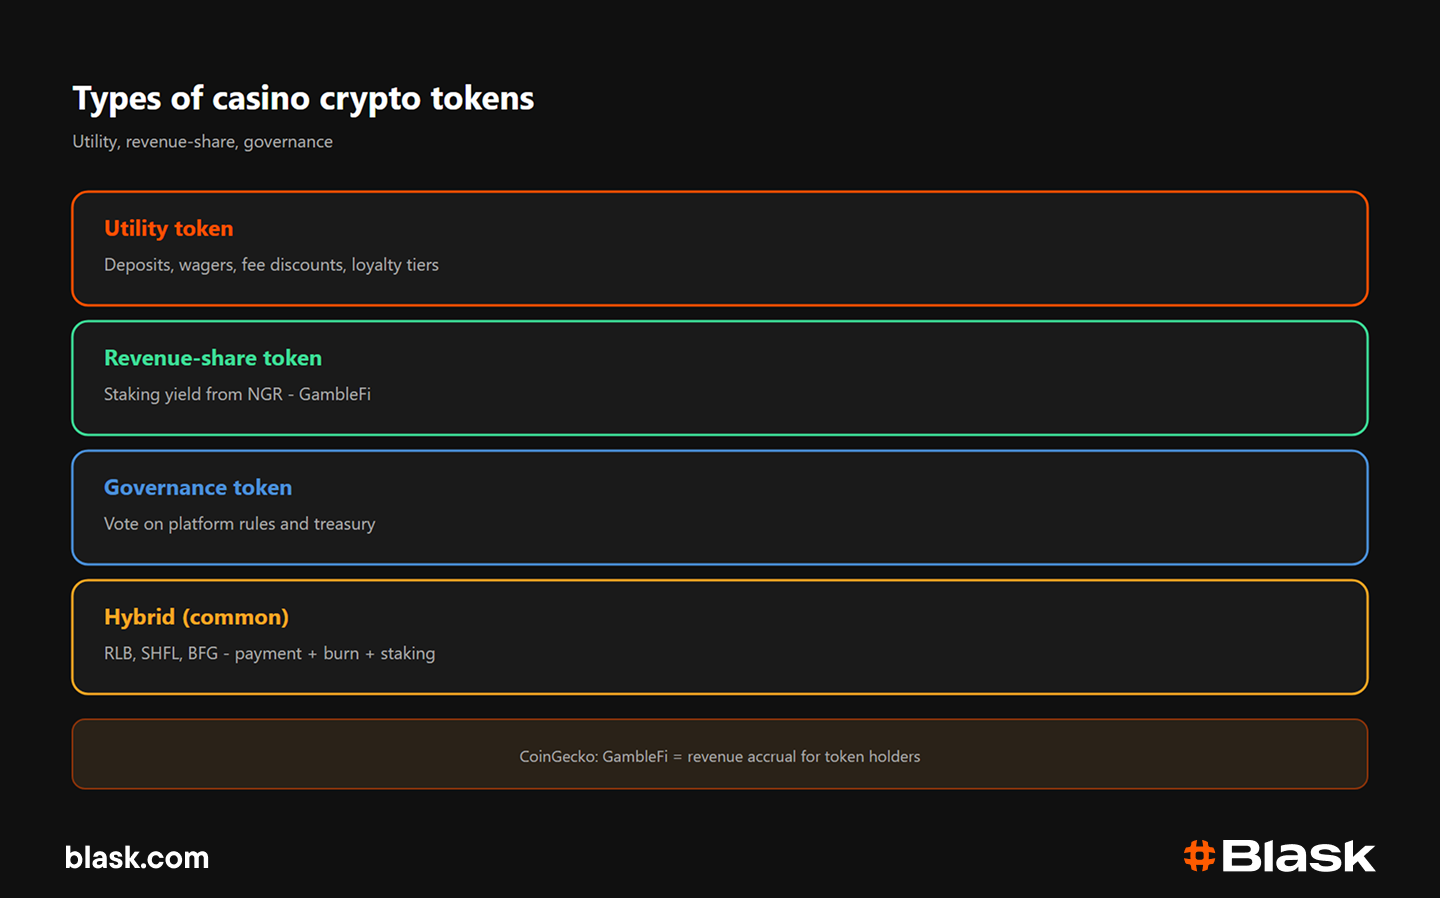Click the Utility, revenue-share, governance subtitle

[202, 142]
